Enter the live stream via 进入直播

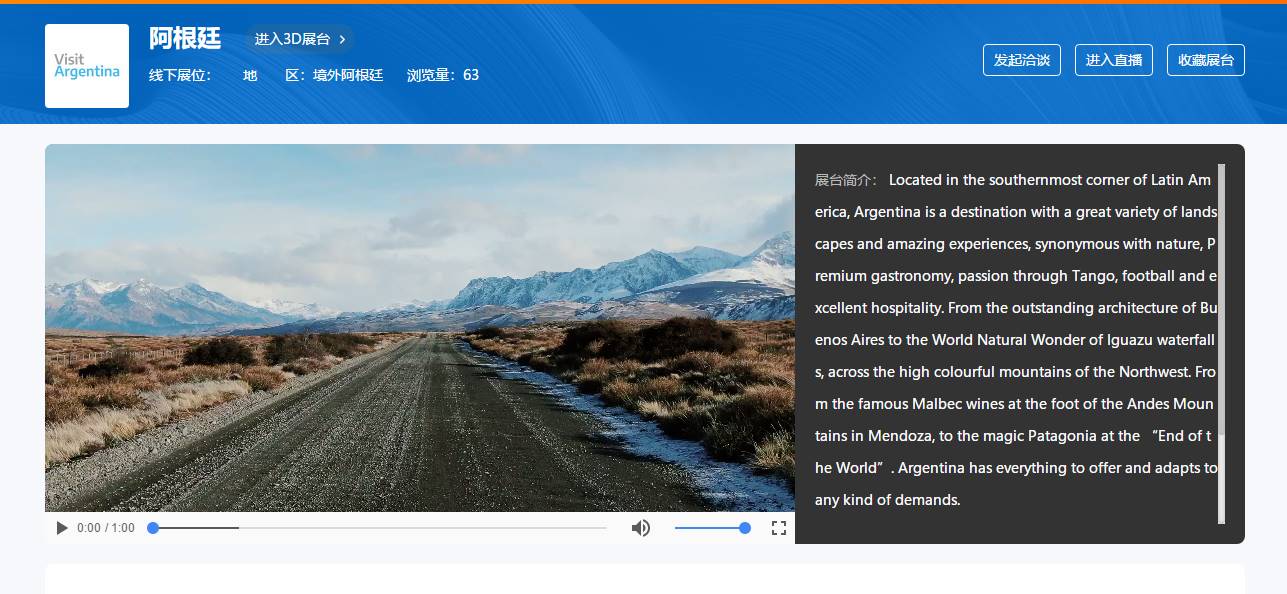(x=1114, y=60)
